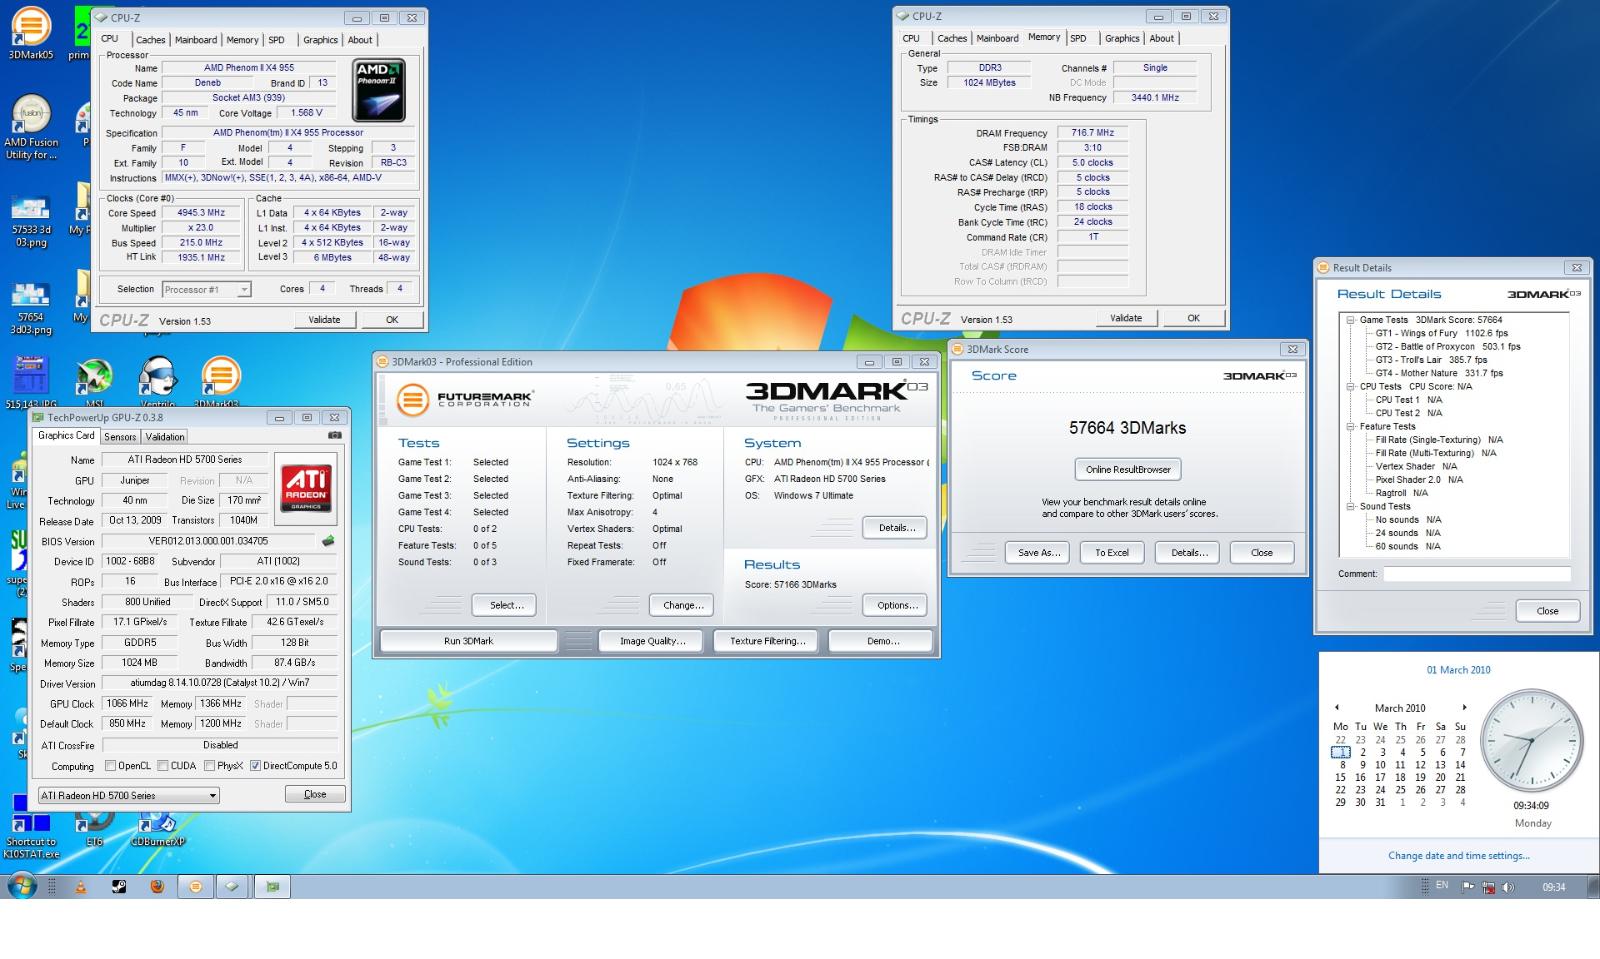Open the Windows Start orb

click(x=22, y=886)
